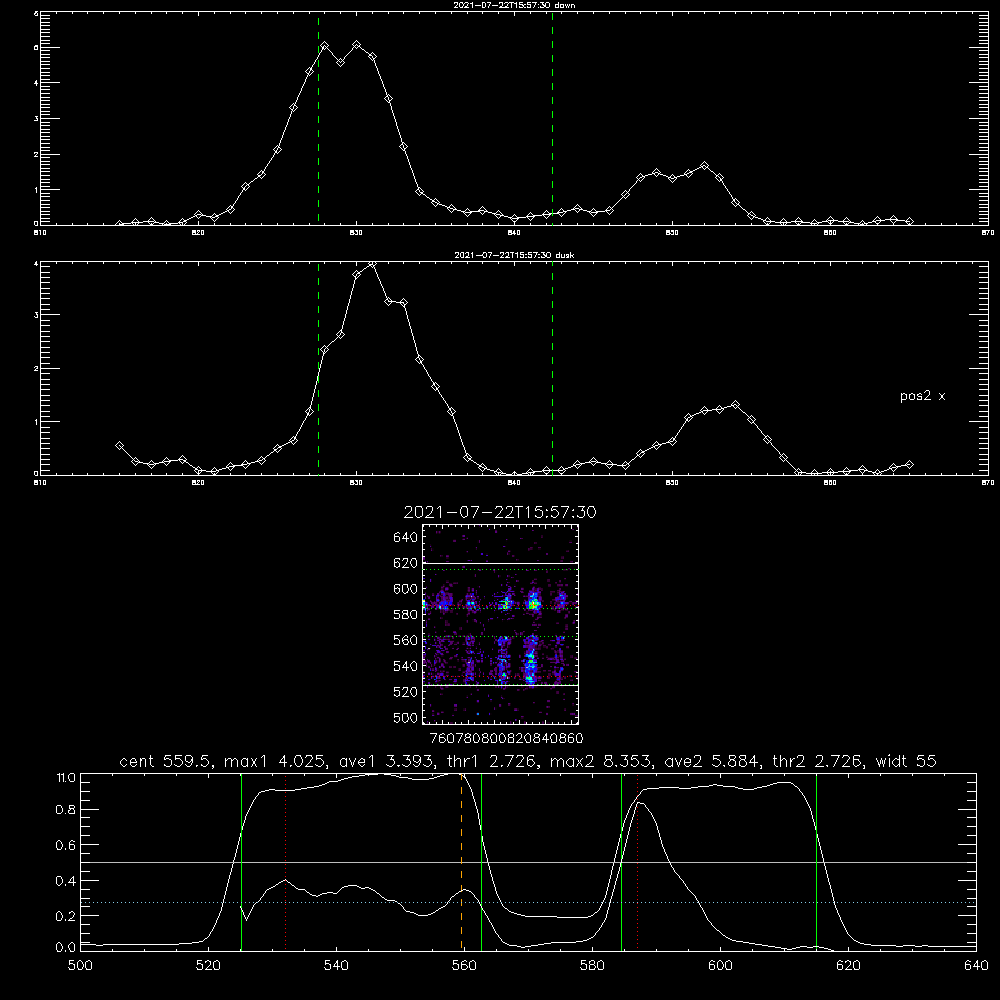Select the 'cent 559.5' text in stats line
1000x1000 pixels.
point(168,761)
